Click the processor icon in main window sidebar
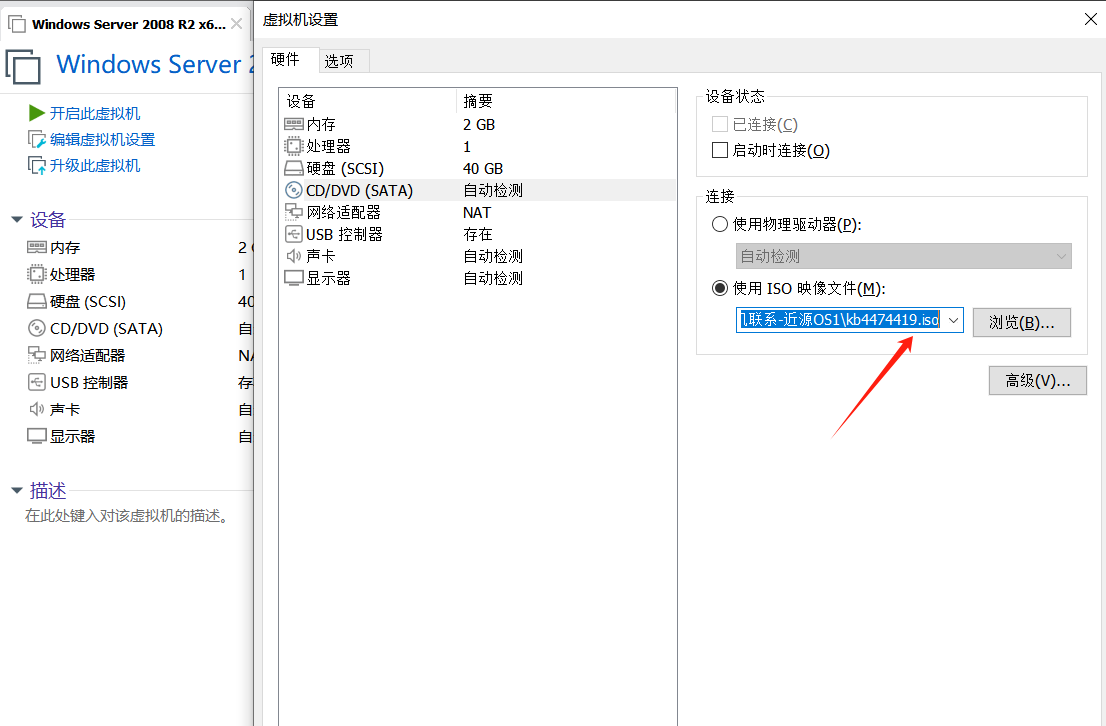 (x=37, y=274)
